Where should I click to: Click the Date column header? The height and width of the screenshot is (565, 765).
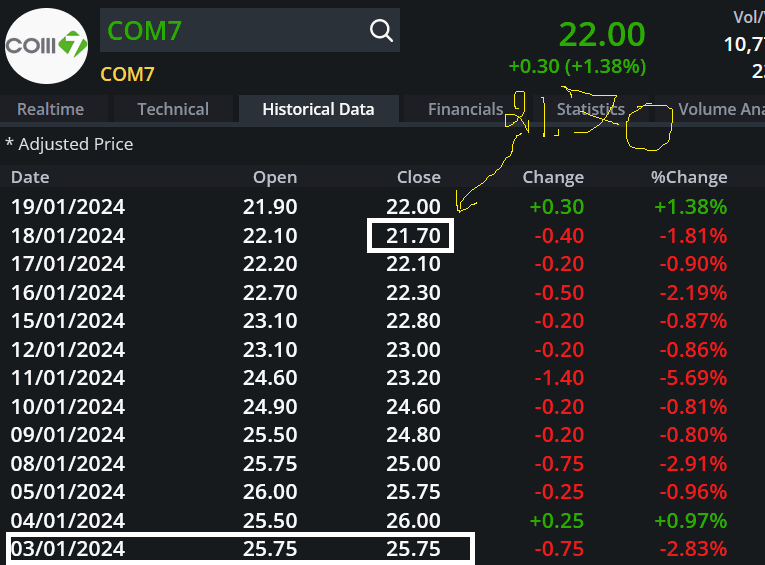[x=30, y=177]
